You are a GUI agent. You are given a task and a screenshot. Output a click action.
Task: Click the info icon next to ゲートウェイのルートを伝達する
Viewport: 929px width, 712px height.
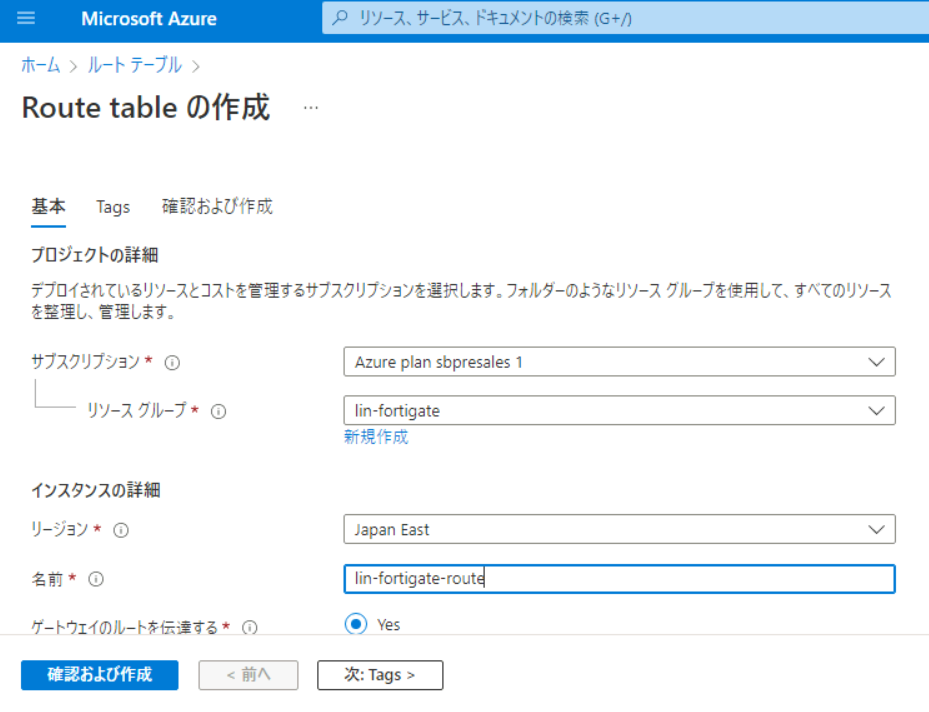coord(250,628)
